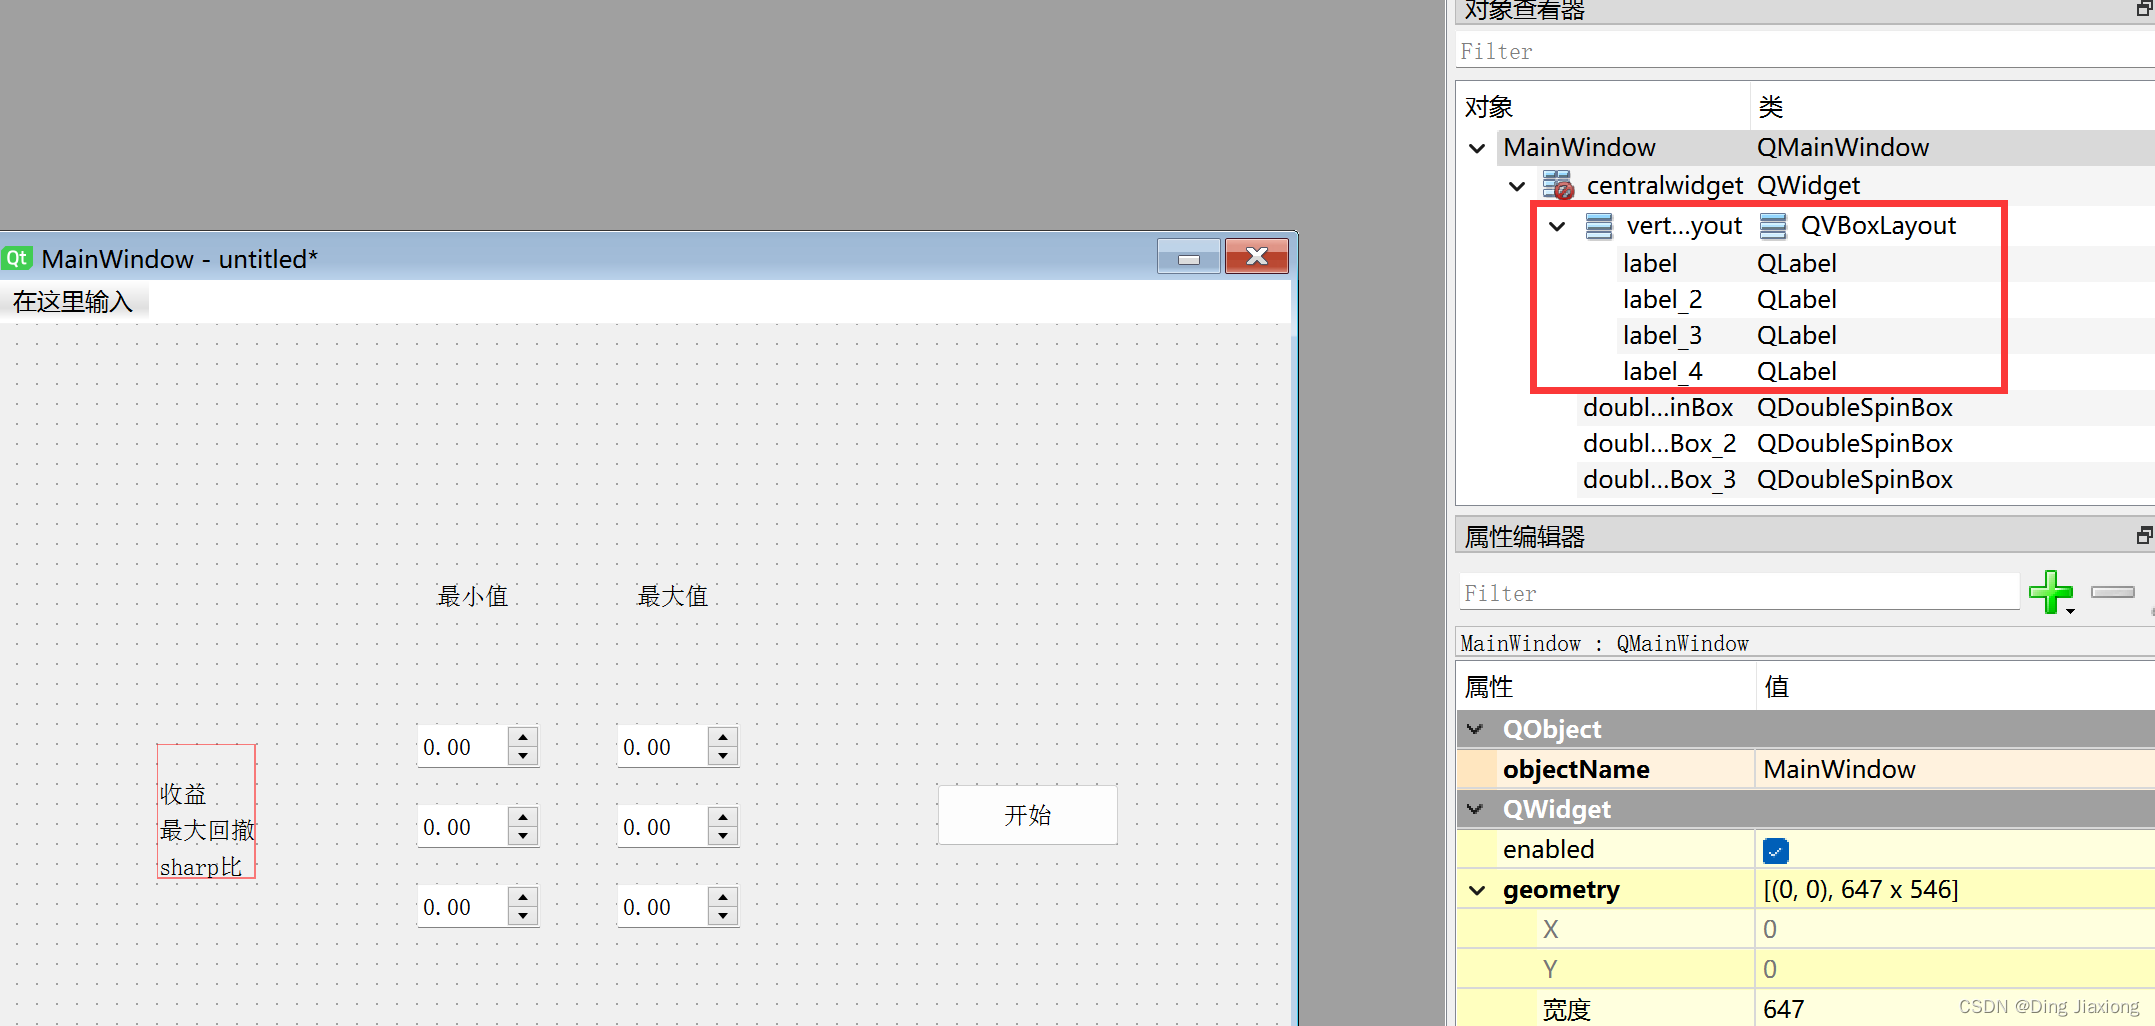Screen dimensions: 2155x1026
Task: Click the object inspector Filter field
Action: 1805,51
